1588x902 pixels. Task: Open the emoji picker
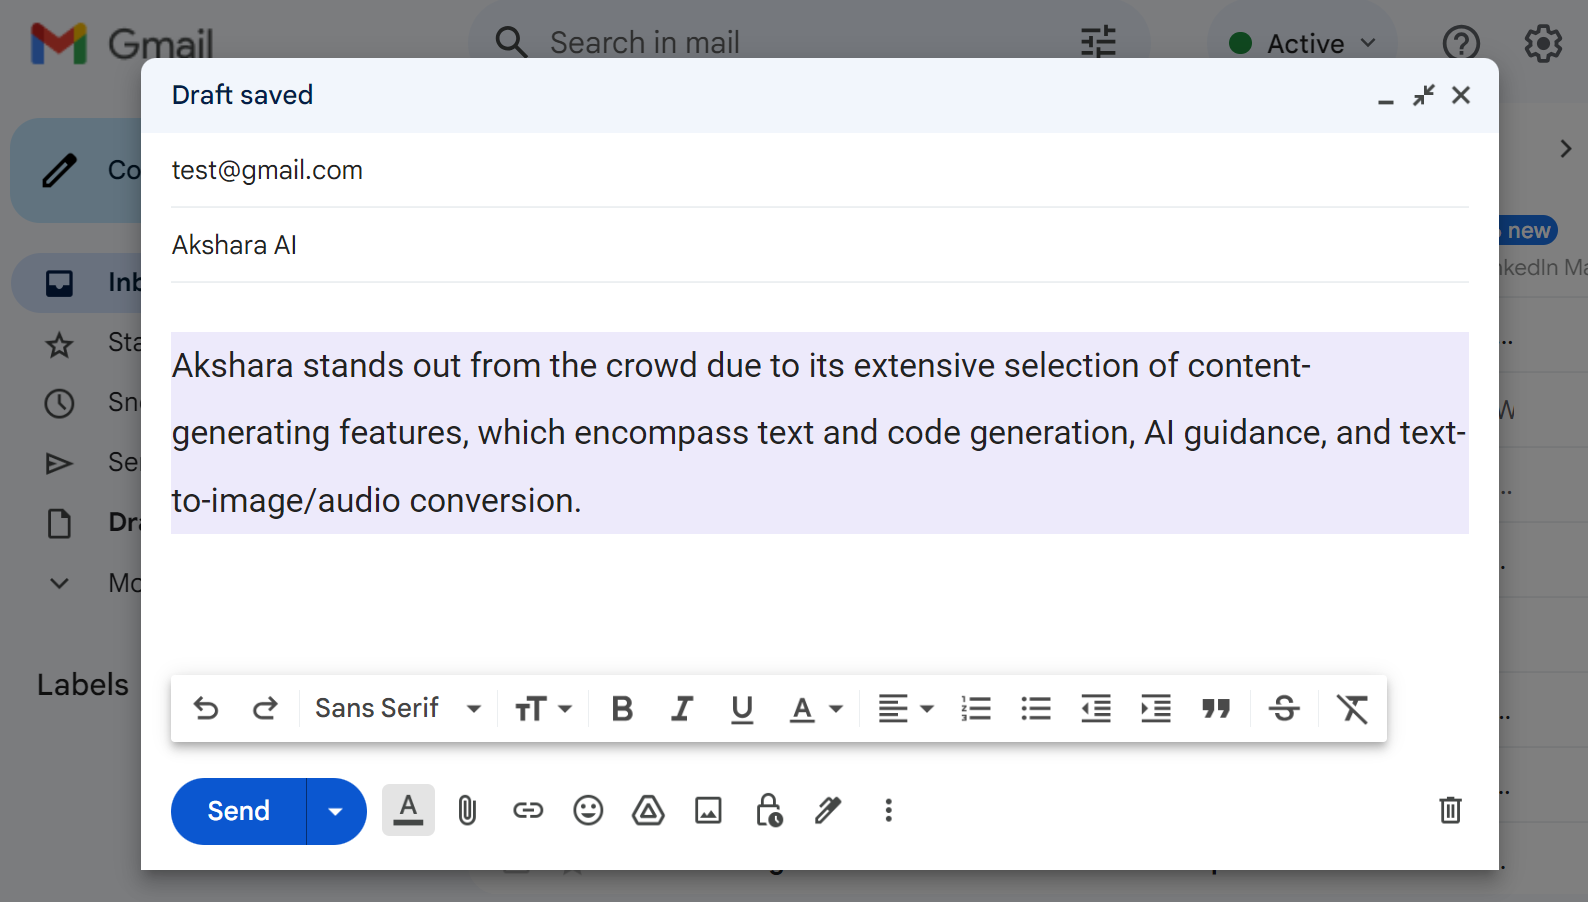point(588,810)
